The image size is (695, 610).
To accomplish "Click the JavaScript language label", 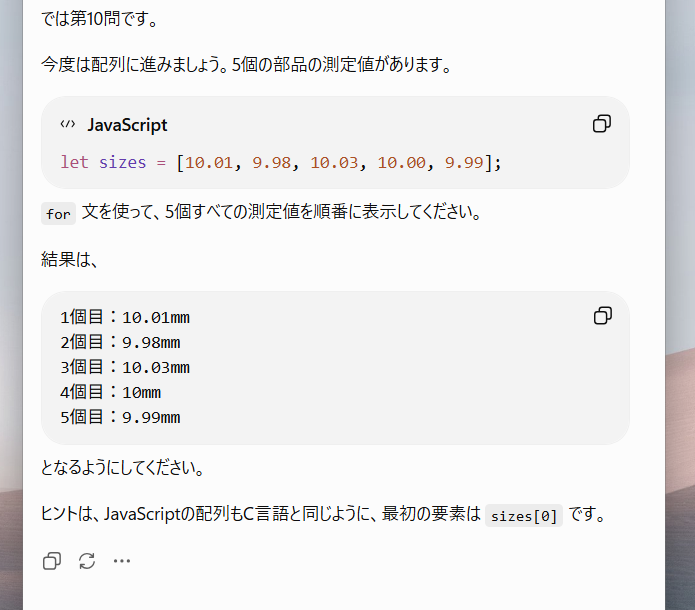I will [x=127, y=125].
